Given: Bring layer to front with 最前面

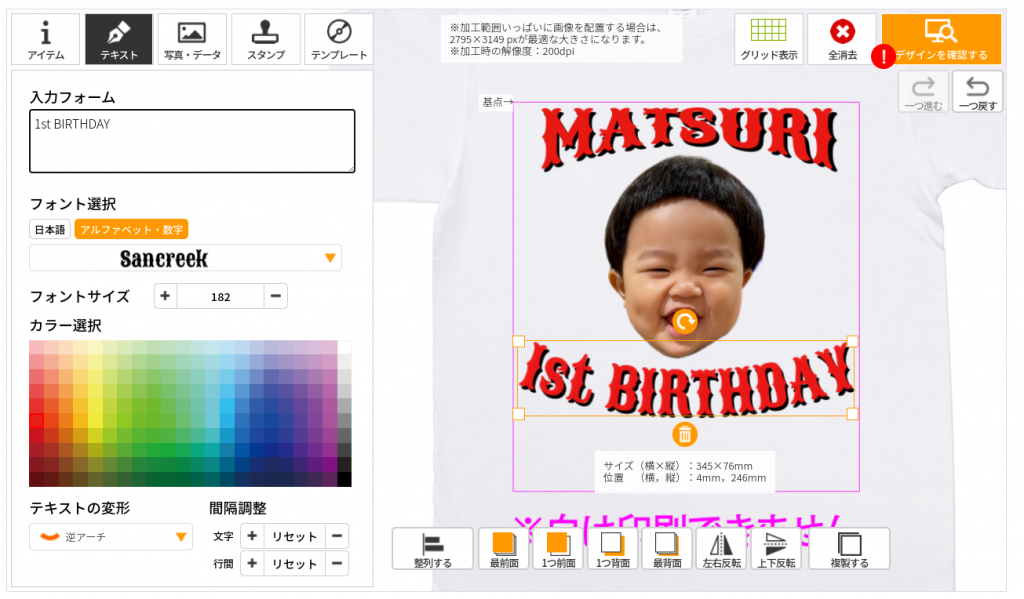Looking at the screenshot, I should click(504, 549).
